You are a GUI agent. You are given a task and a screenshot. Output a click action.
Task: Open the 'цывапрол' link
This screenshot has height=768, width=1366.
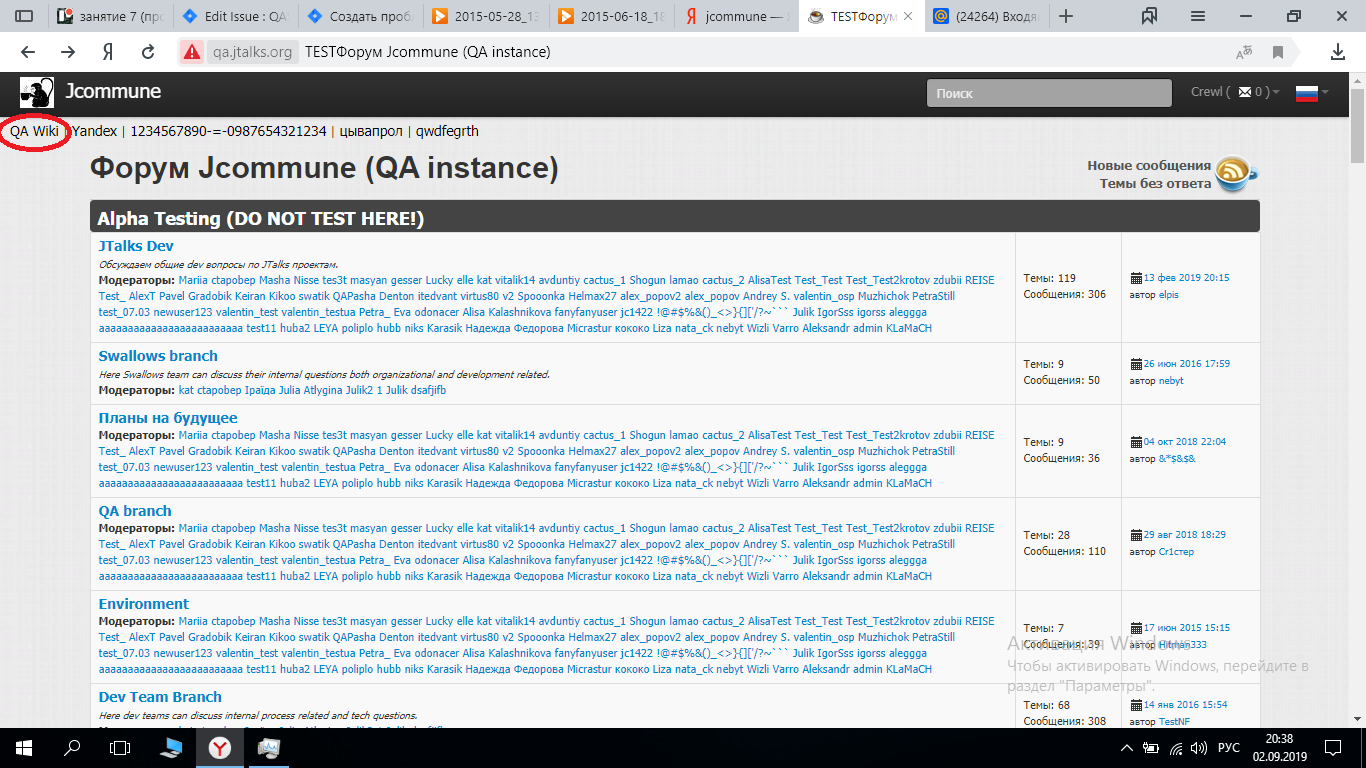tap(371, 131)
